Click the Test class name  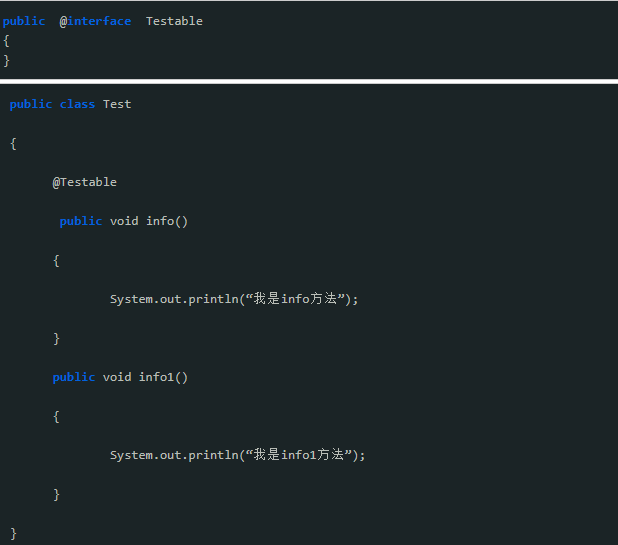[x=117, y=104]
